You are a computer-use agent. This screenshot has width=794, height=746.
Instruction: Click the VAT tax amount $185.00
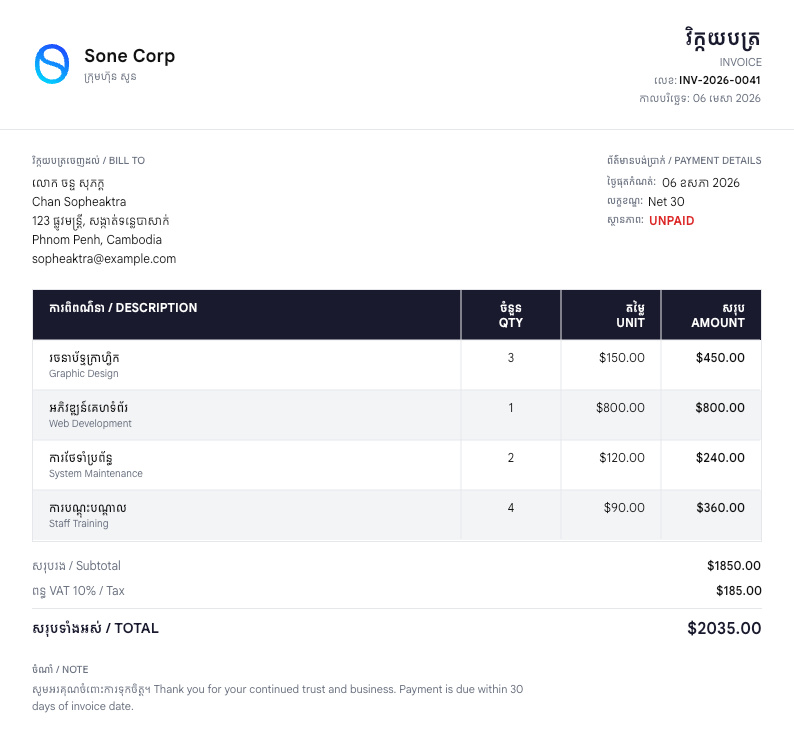pyautogui.click(x=738, y=591)
